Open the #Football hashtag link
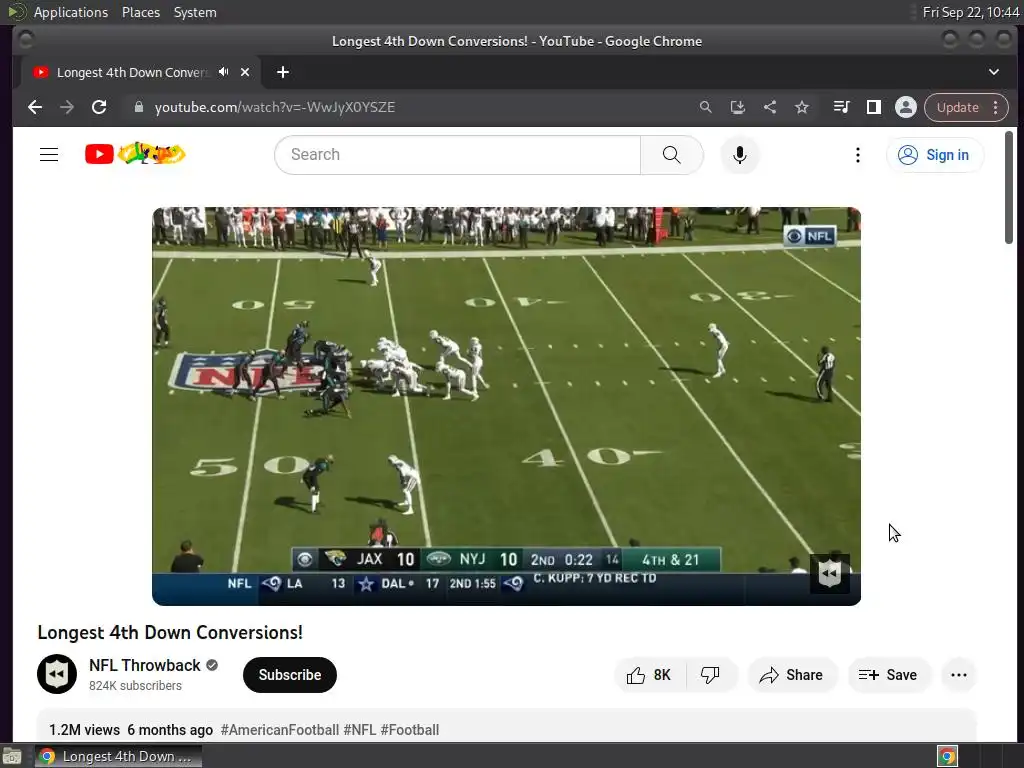This screenshot has width=1024, height=768. click(409, 729)
